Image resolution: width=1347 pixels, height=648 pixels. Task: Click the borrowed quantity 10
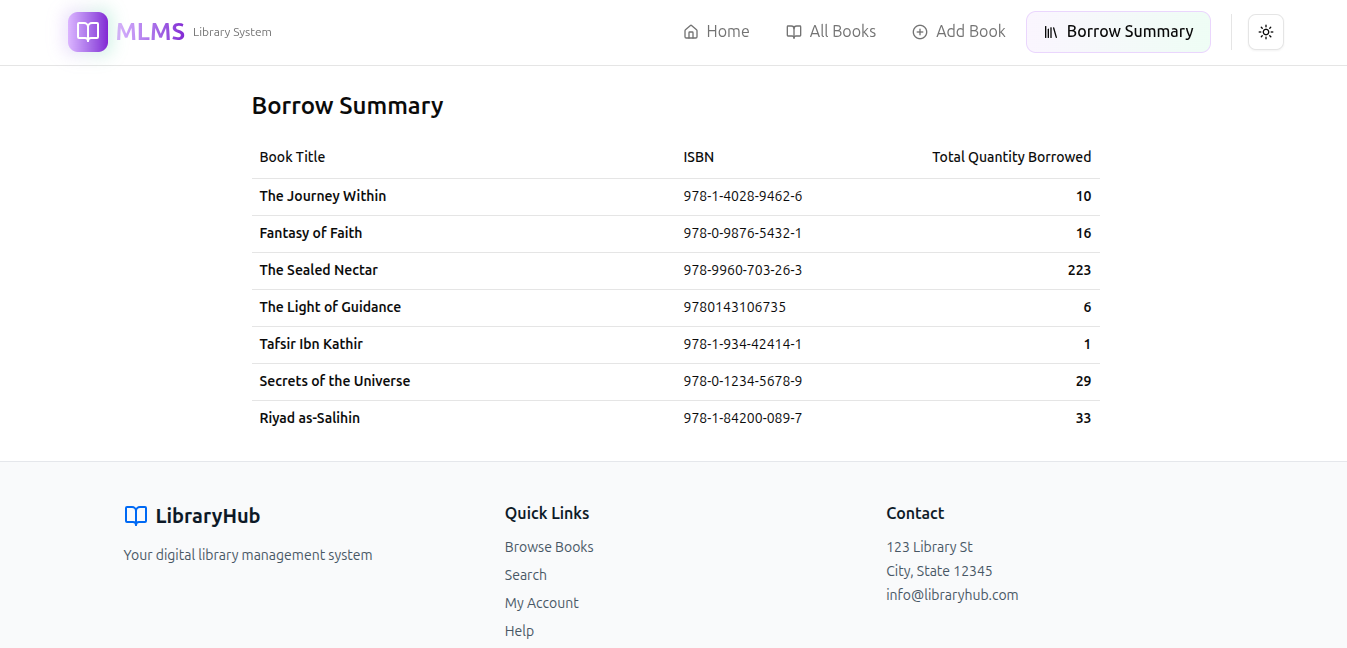[1084, 196]
